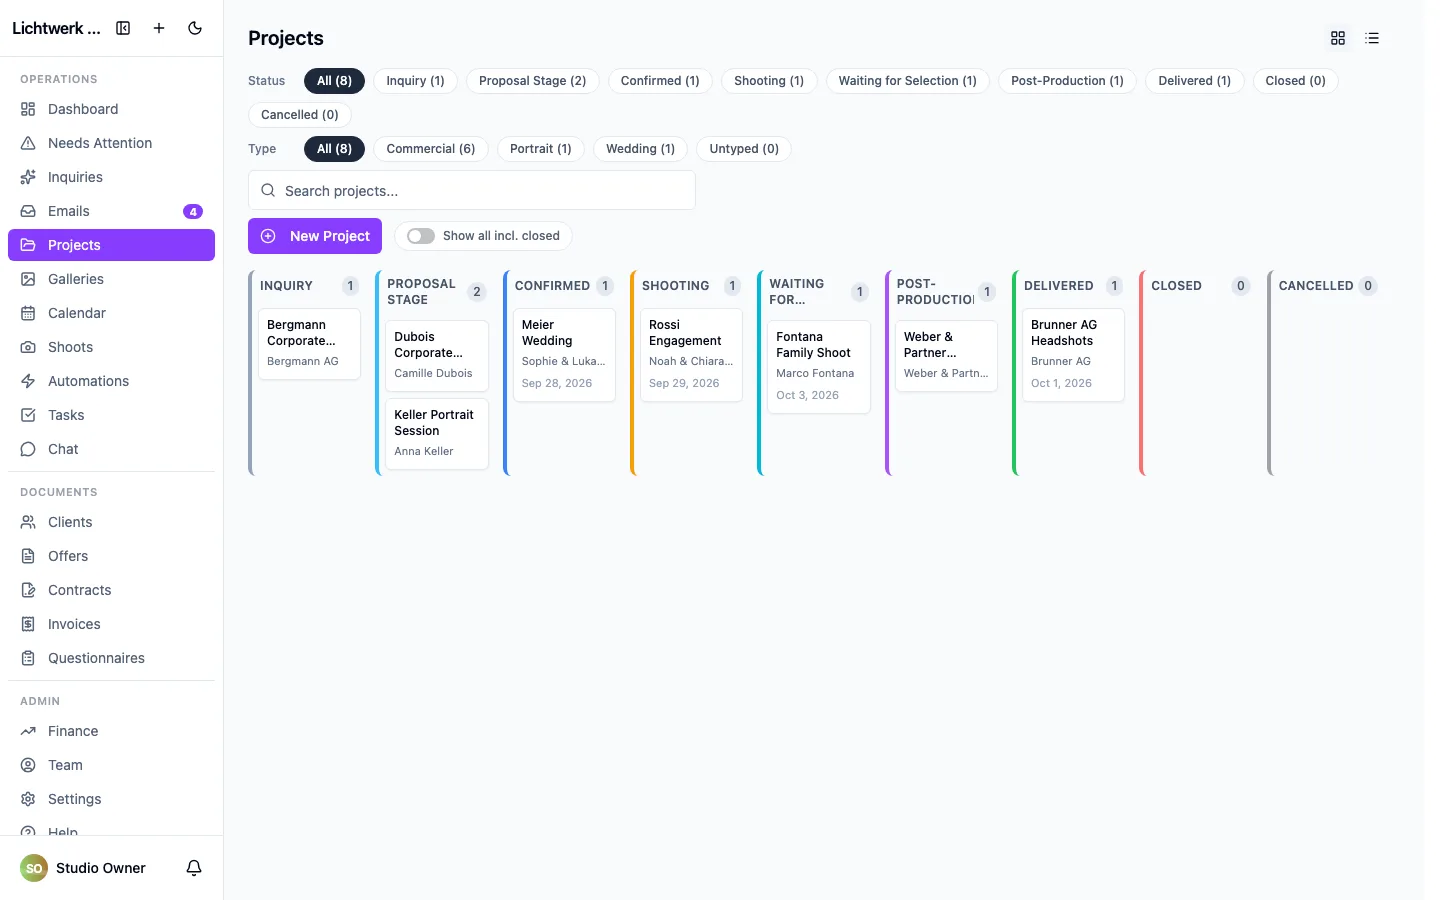Viewport: 1440px width, 900px height.
Task: Select Type All (8) filter
Action: [334, 149]
